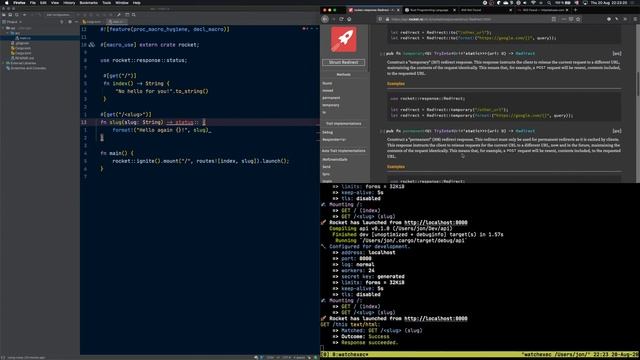Collapse the temporary fn docs section
The width and height of the screenshot is (640, 360).
(x=381, y=53)
